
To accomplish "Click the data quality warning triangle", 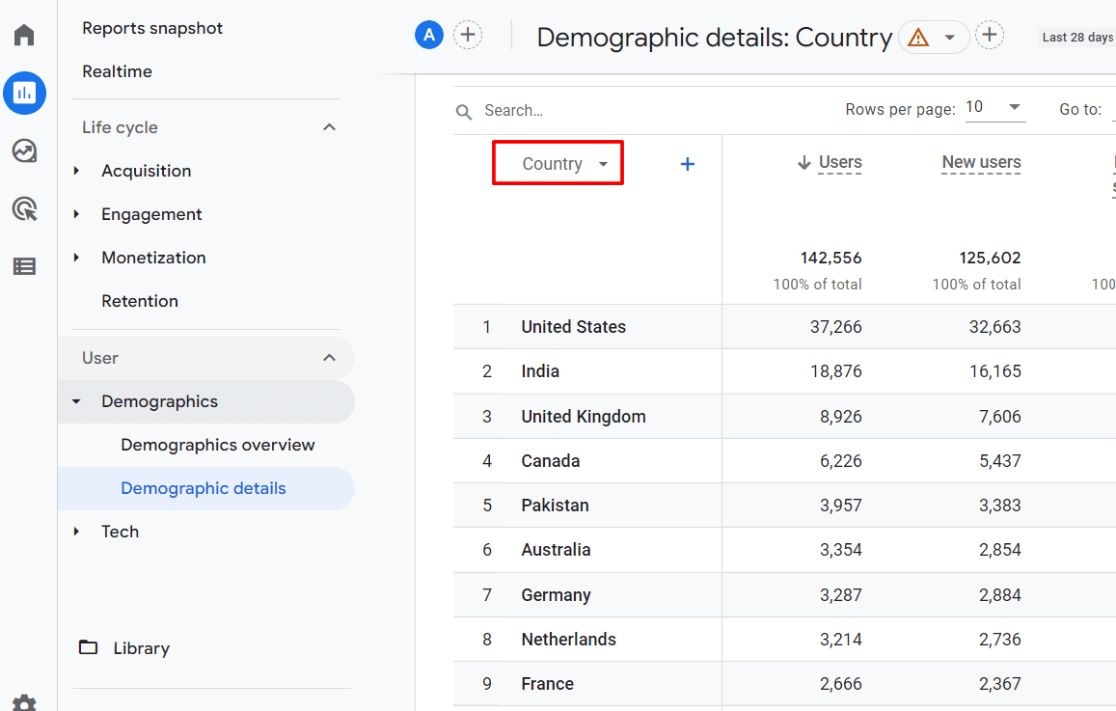I will (919, 37).
